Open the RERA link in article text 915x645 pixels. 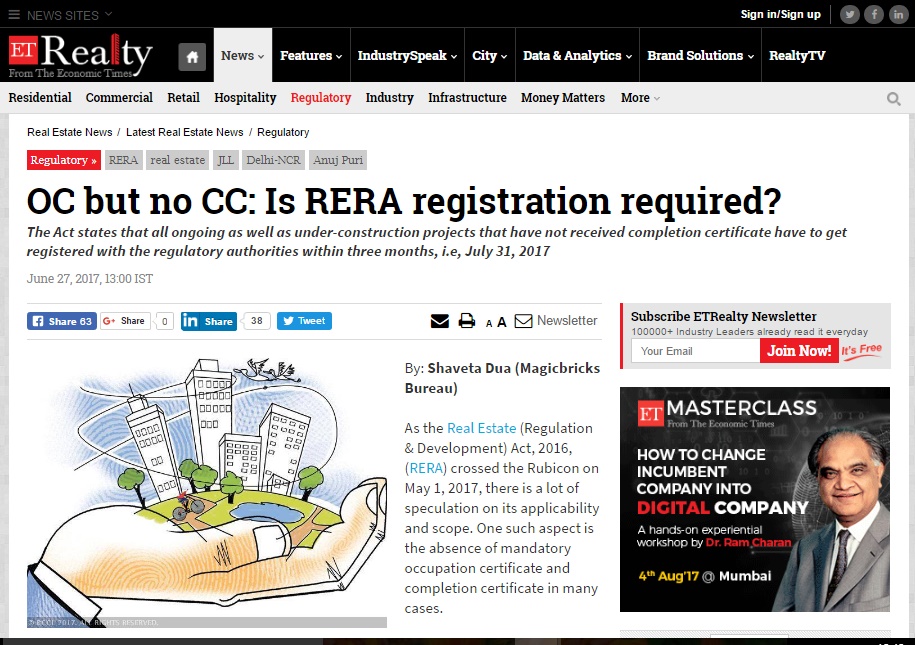coord(427,469)
